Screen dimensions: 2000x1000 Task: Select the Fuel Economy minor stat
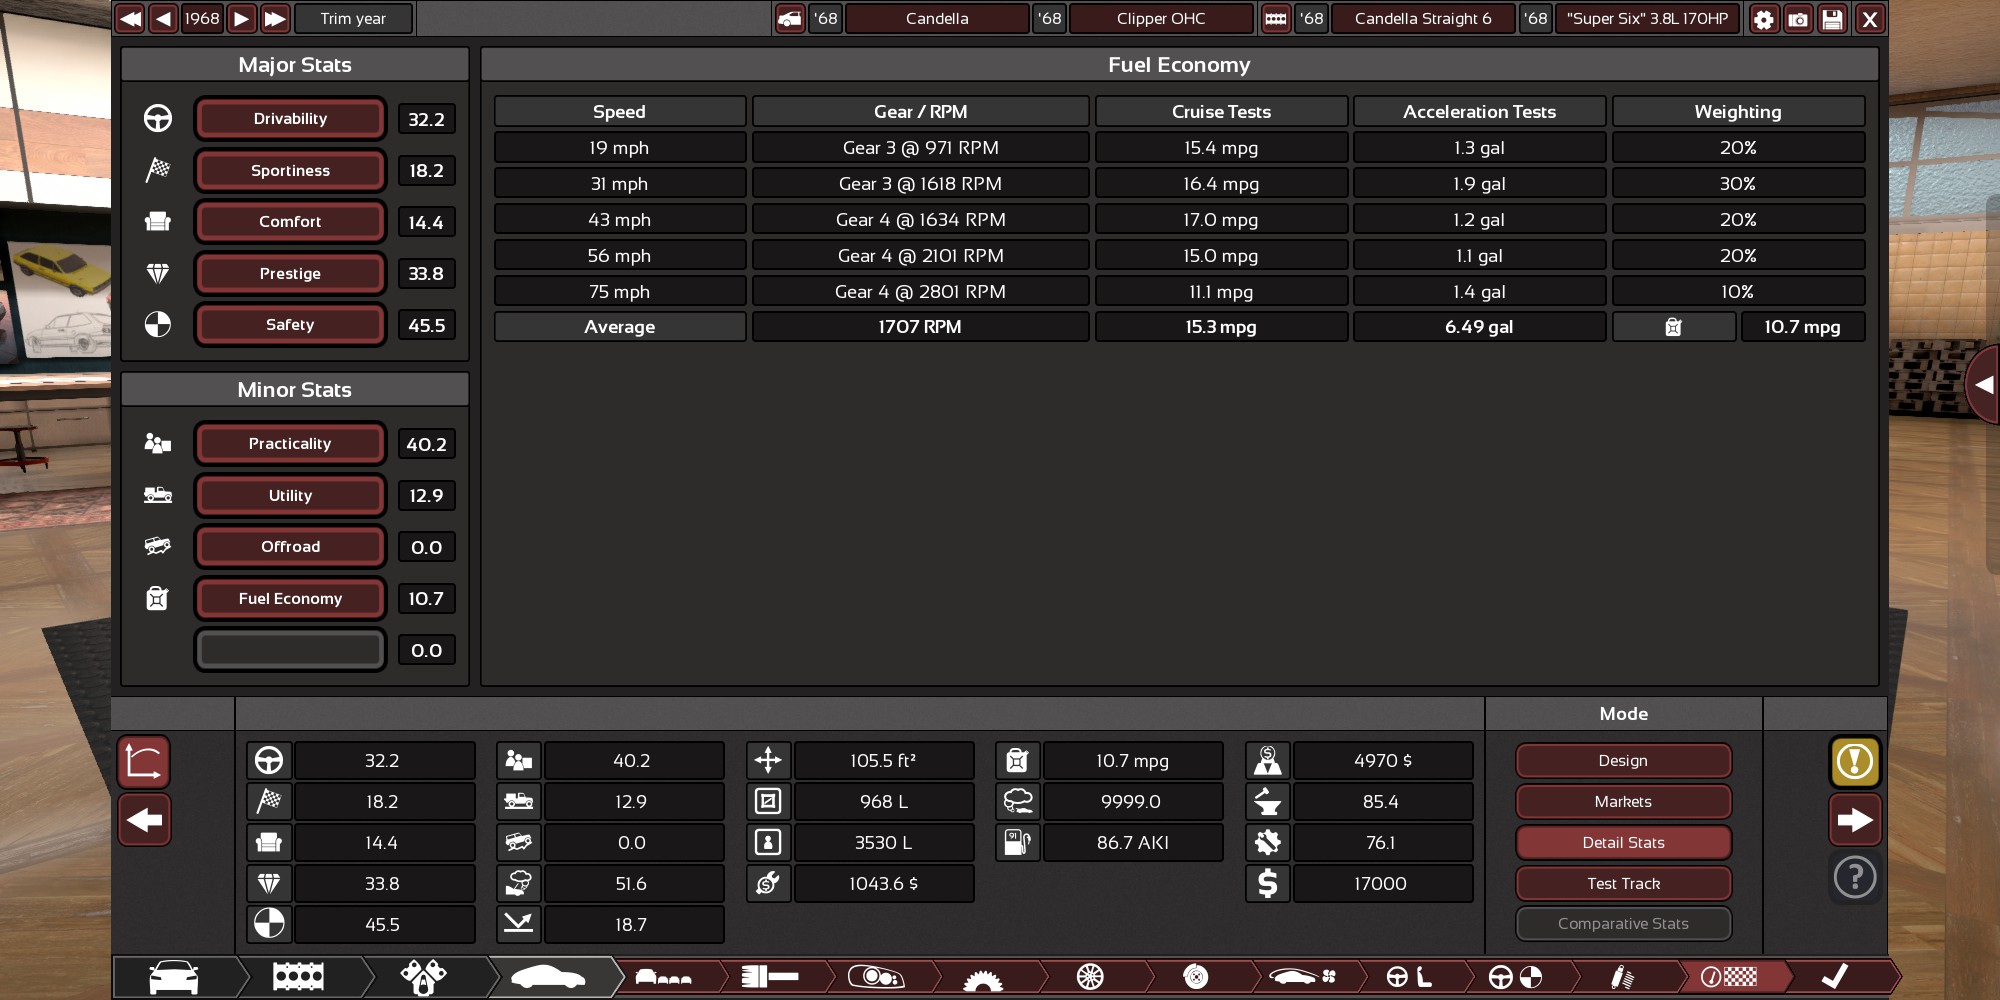pyautogui.click(x=290, y=599)
